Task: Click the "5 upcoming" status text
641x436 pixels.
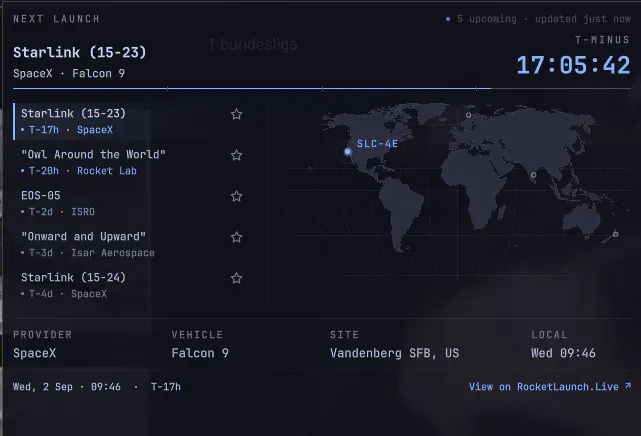Action: point(486,19)
